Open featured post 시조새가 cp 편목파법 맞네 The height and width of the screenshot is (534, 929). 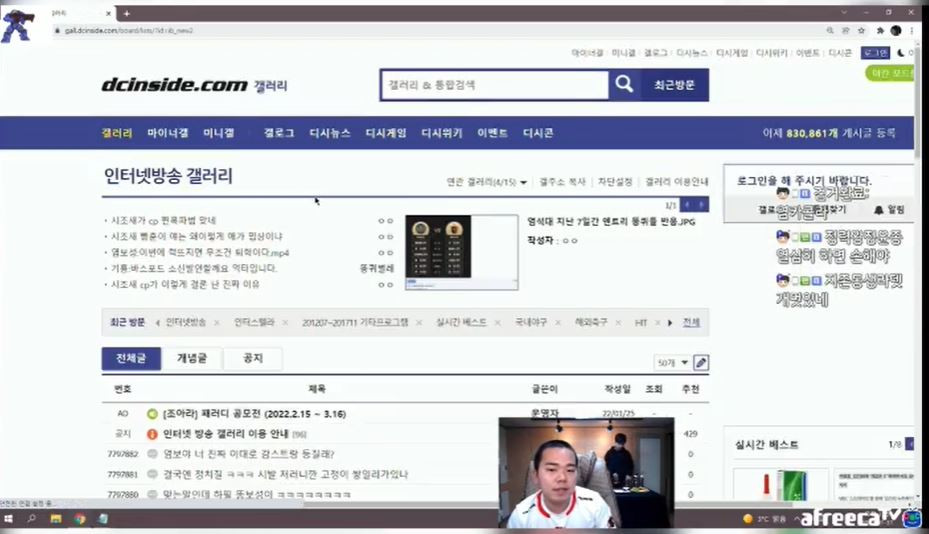[x=164, y=220]
